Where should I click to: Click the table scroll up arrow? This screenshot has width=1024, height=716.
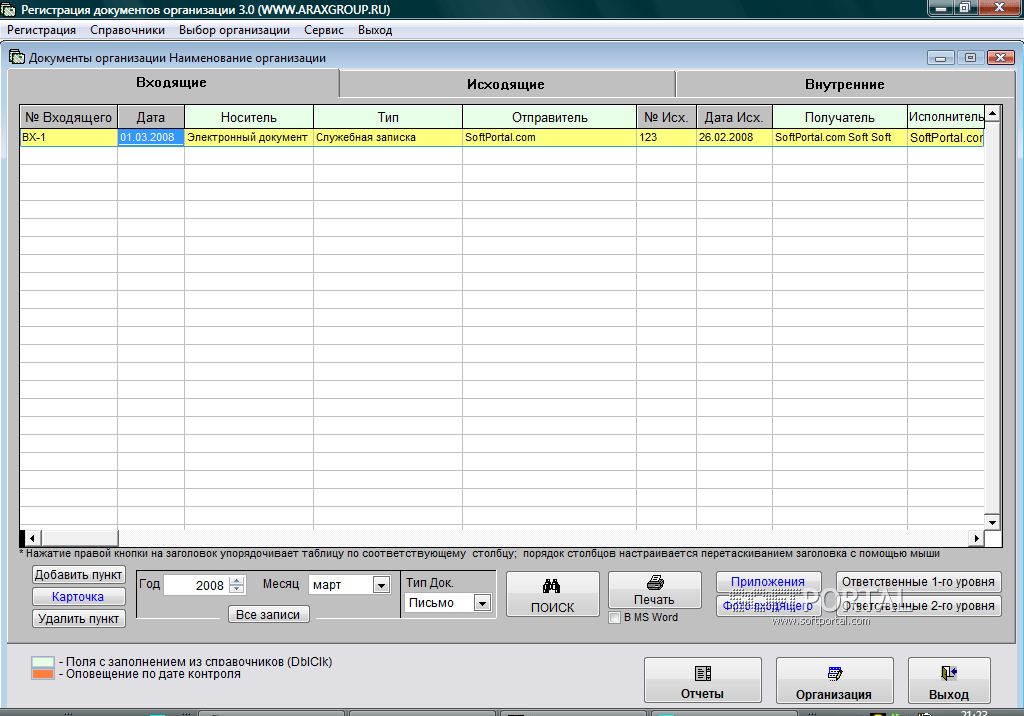(x=992, y=114)
